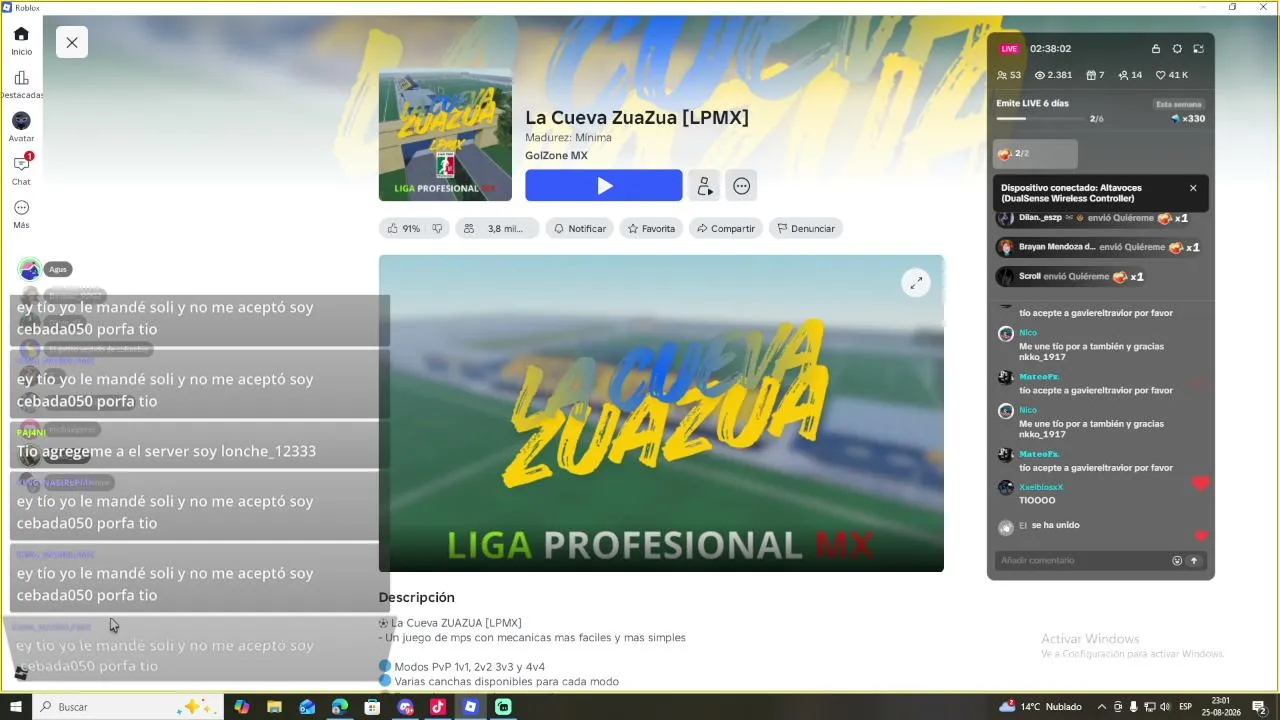Expand the game preview image fullscreen
The image size is (1280, 720).
click(916, 283)
